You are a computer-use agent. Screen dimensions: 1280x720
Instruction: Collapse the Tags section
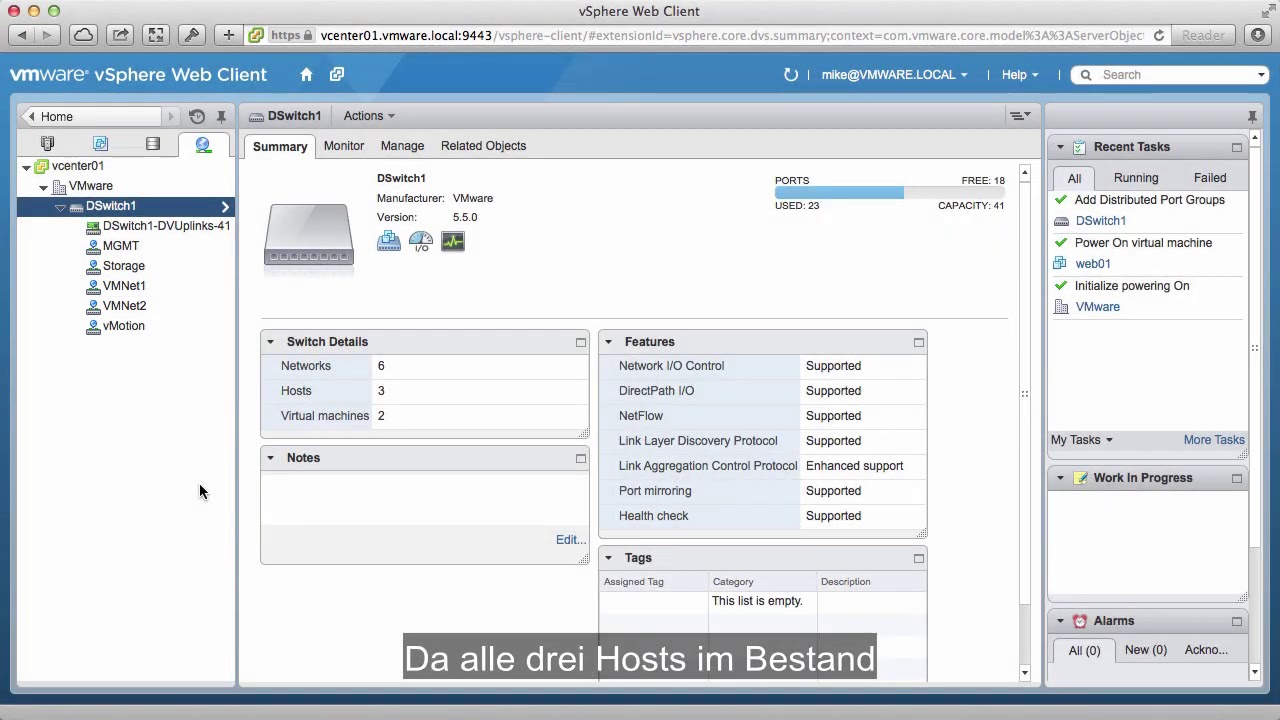[608, 558]
